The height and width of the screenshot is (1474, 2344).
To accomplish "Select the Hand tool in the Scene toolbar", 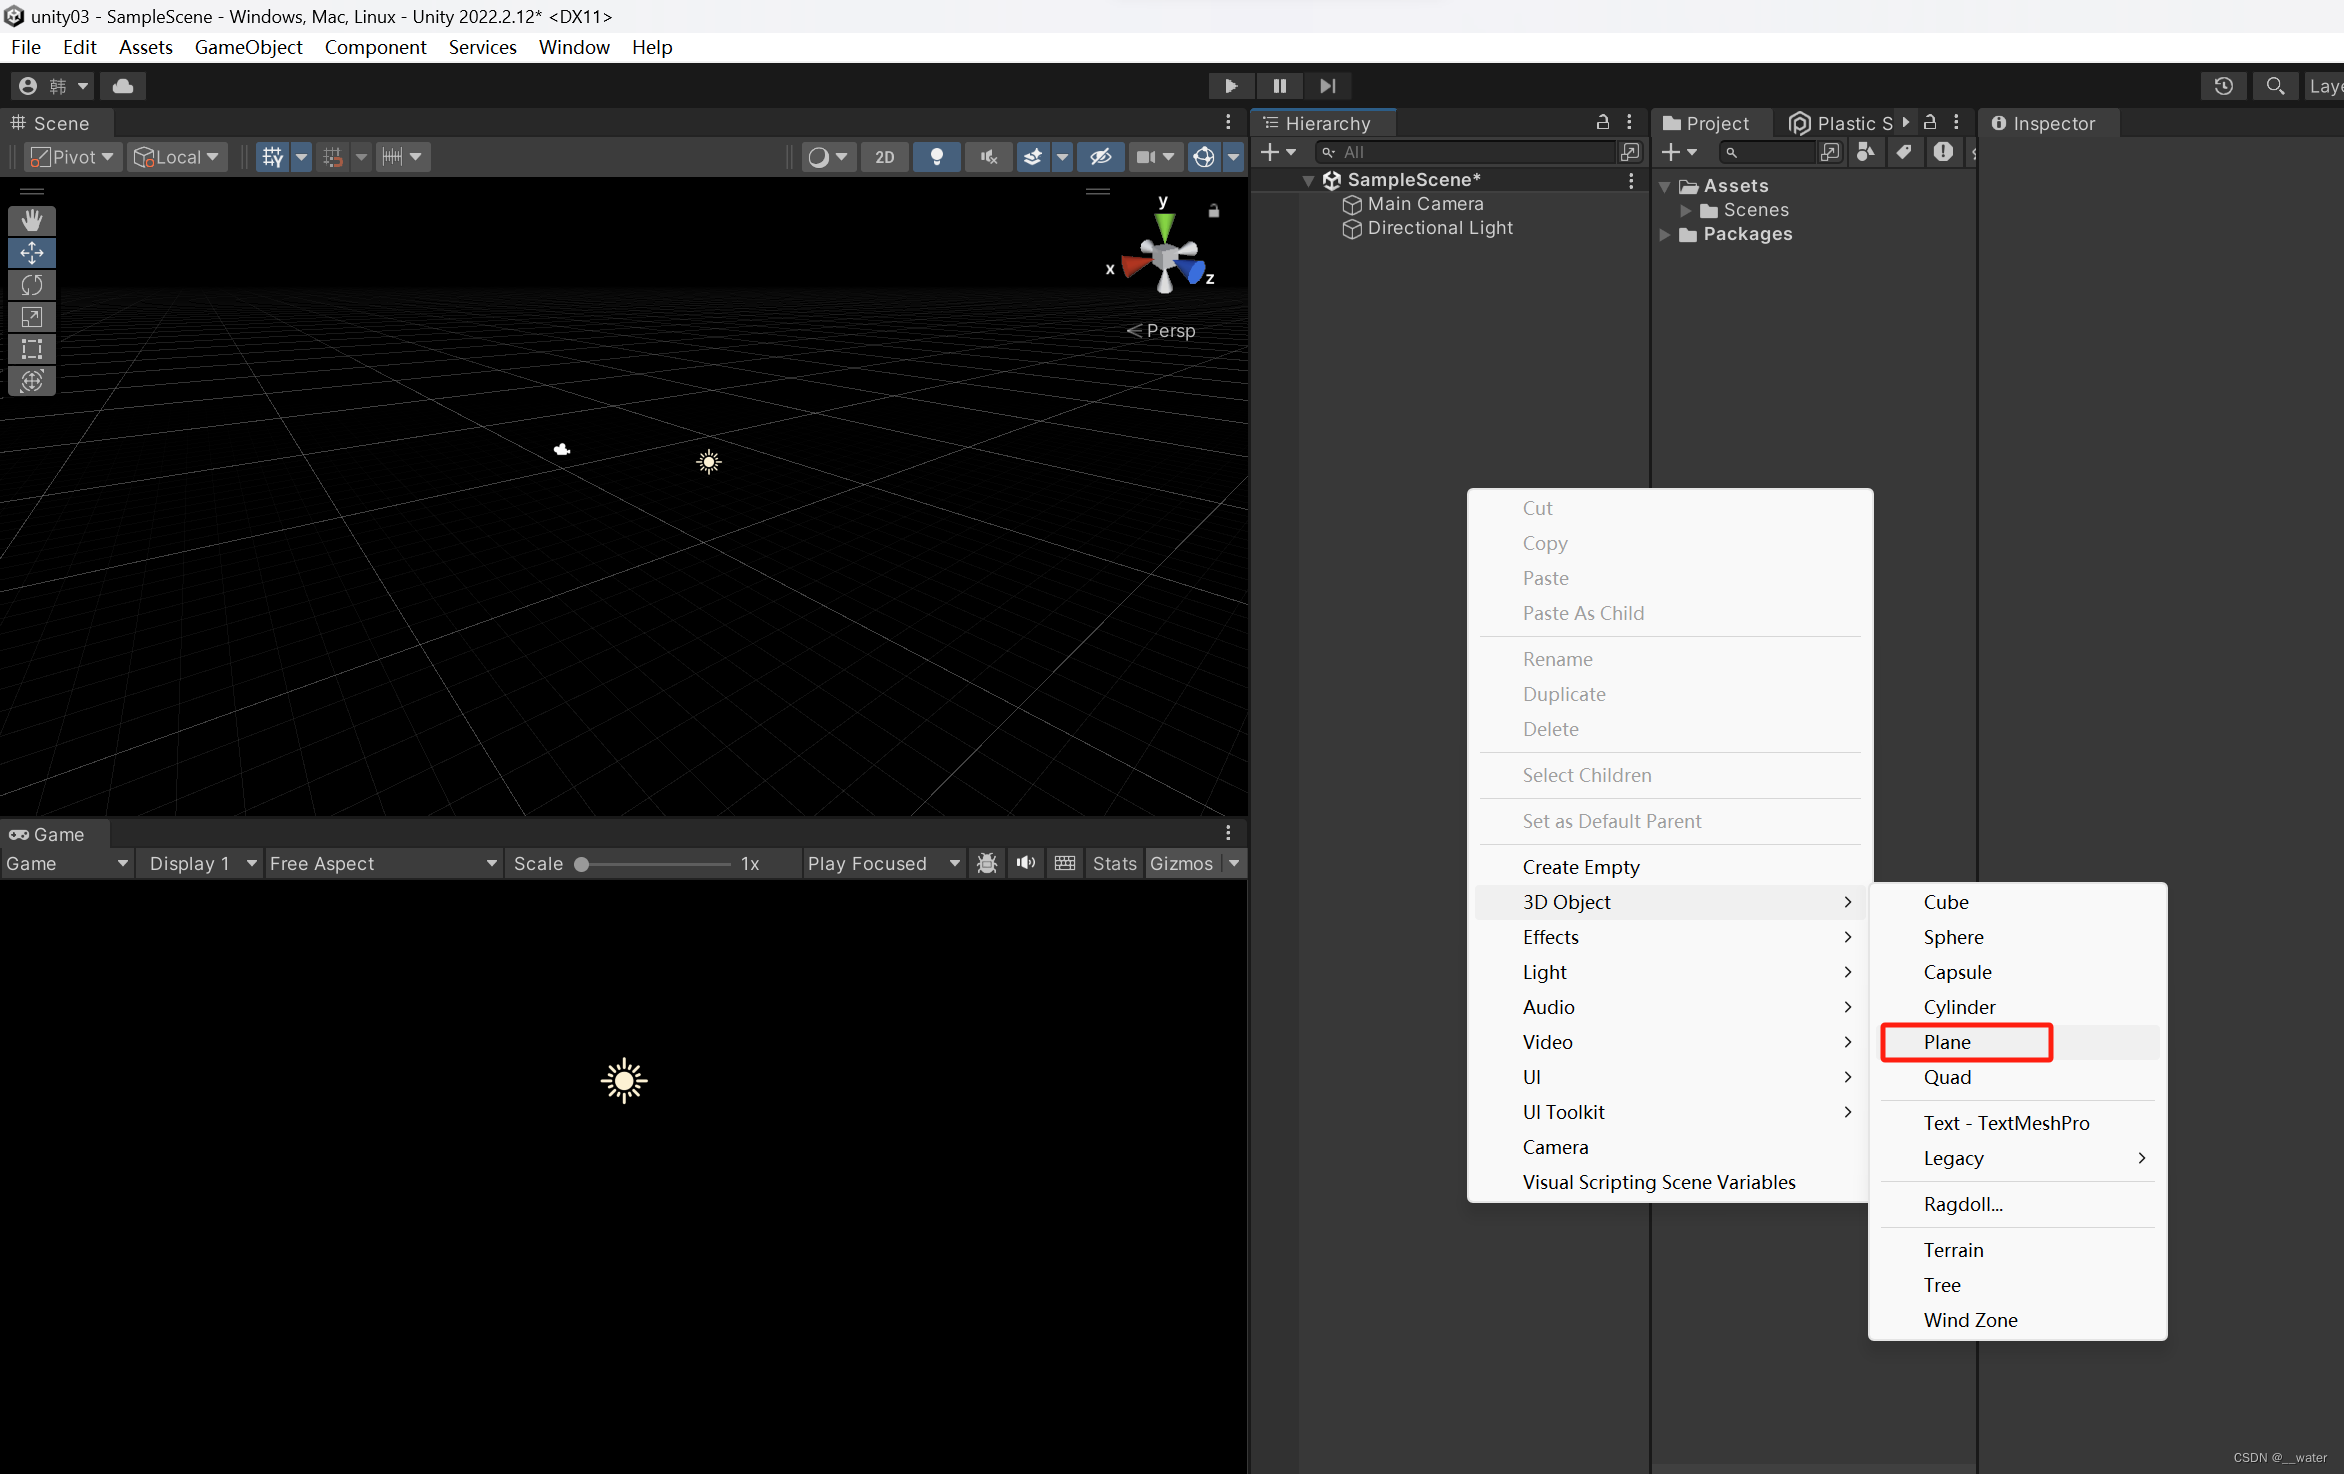I will pyautogui.click(x=32, y=220).
